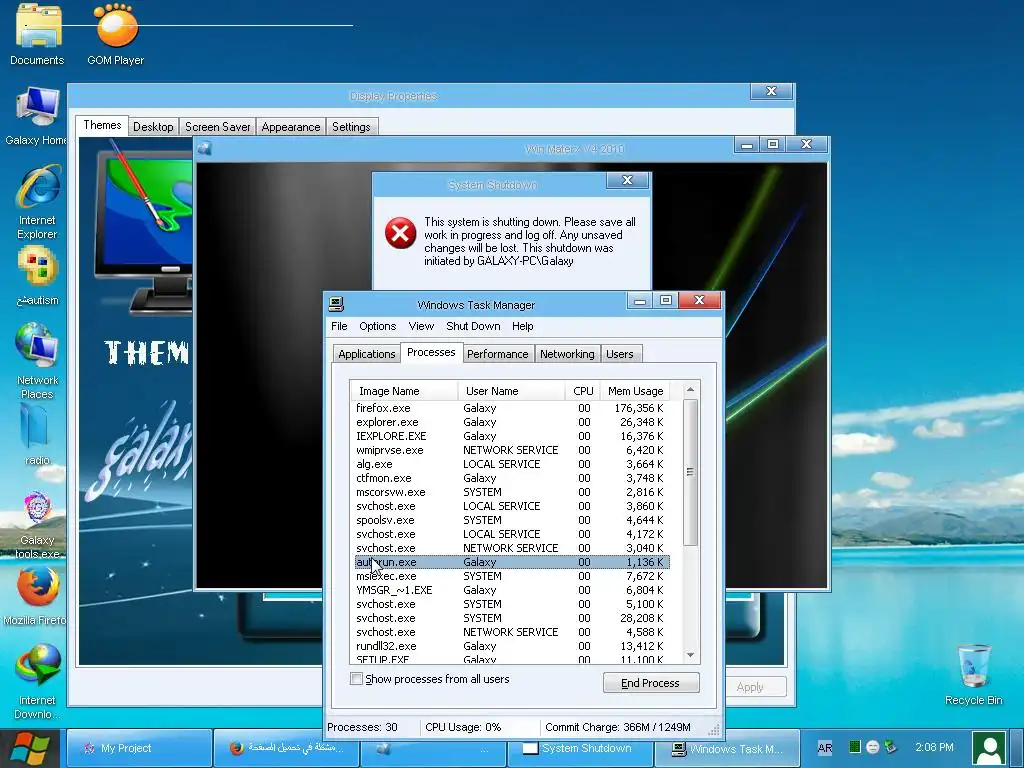Screen dimensions: 1024x768
Task: Select the IEXPLORE.EXE process row
Action: pyautogui.click(x=511, y=436)
